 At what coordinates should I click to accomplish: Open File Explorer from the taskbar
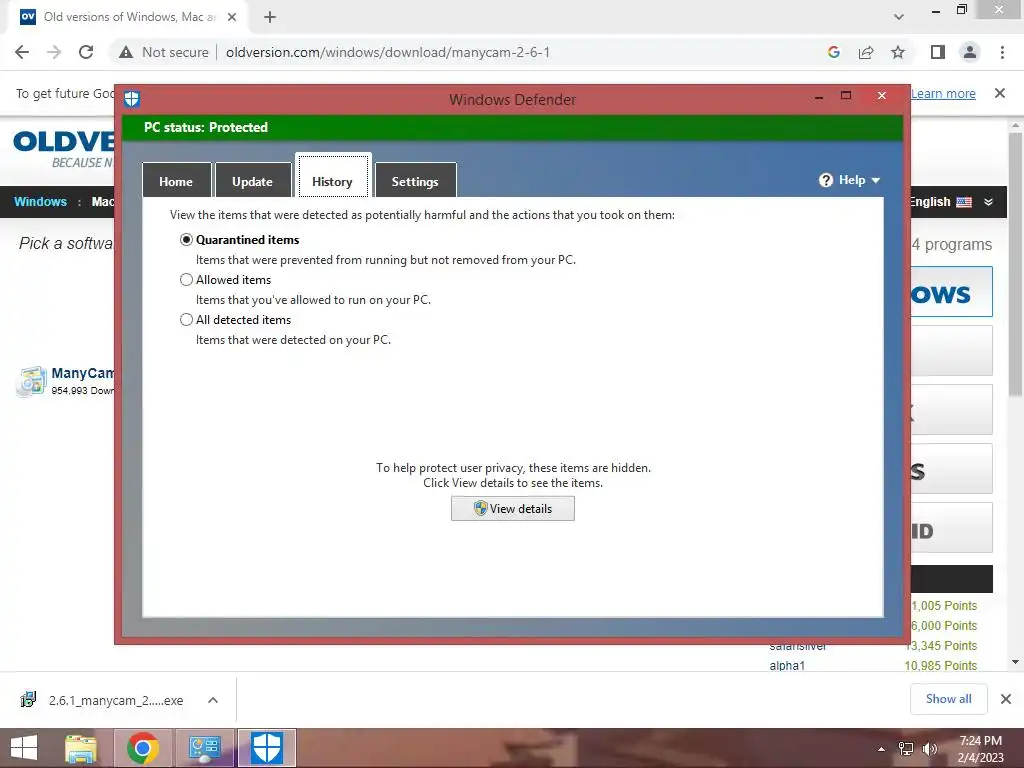(x=81, y=748)
